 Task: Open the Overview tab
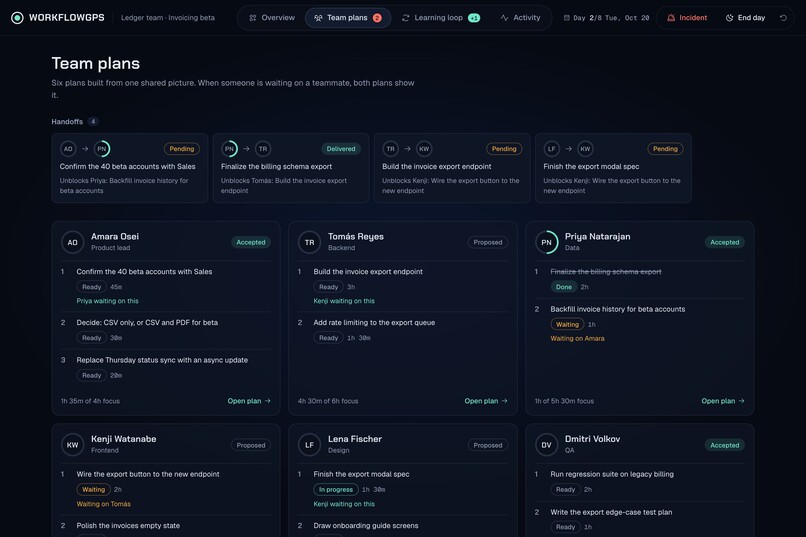click(272, 18)
